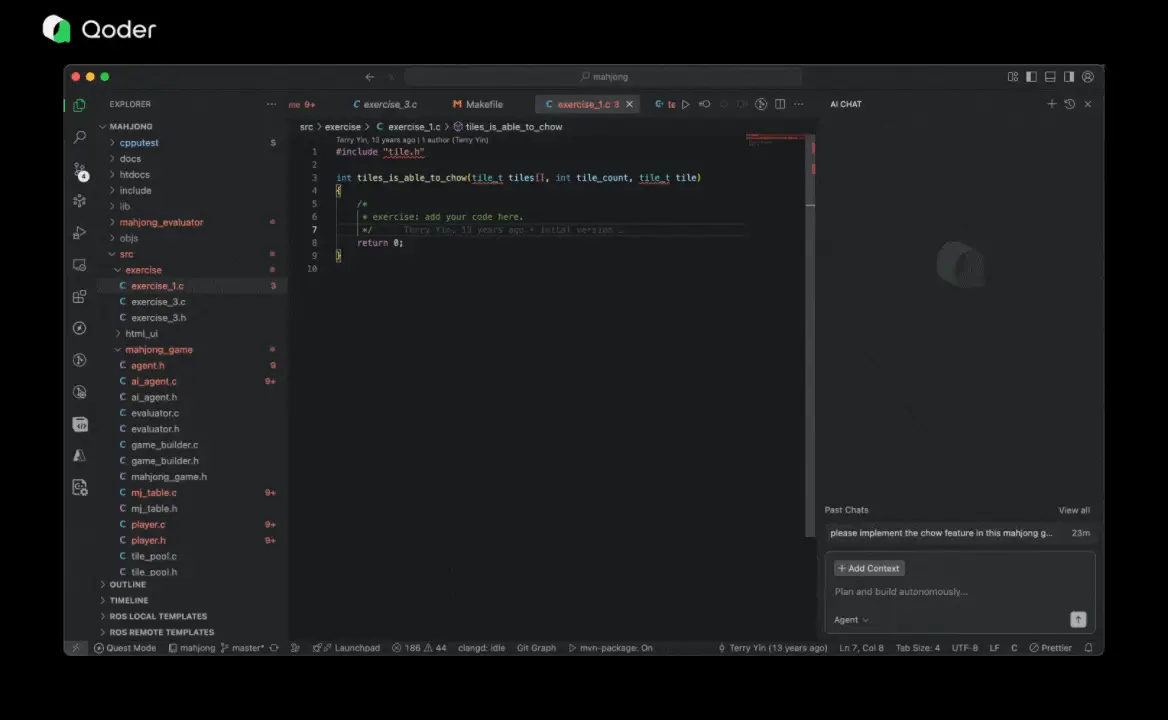This screenshot has height=720, width=1168.
Task: Open the Run and Debug view
Action: pos(80,233)
